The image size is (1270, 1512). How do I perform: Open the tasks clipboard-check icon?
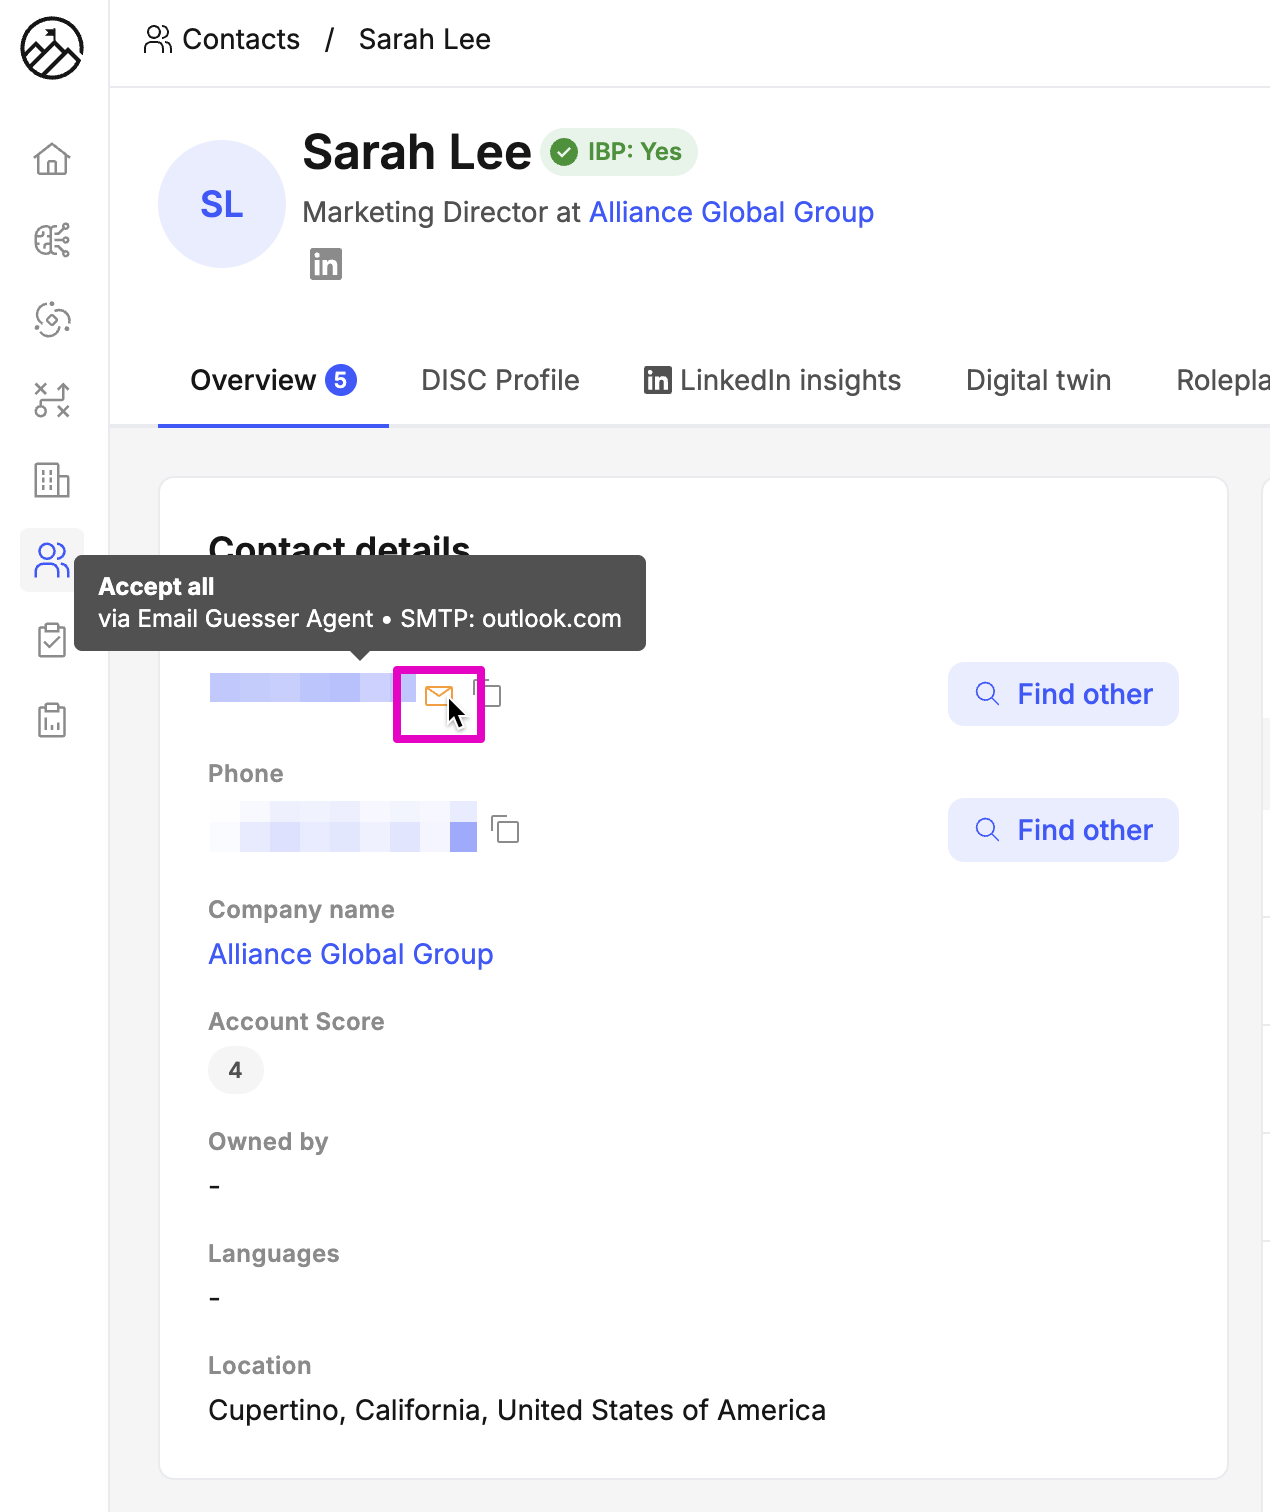pyautogui.click(x=51, y=640)
